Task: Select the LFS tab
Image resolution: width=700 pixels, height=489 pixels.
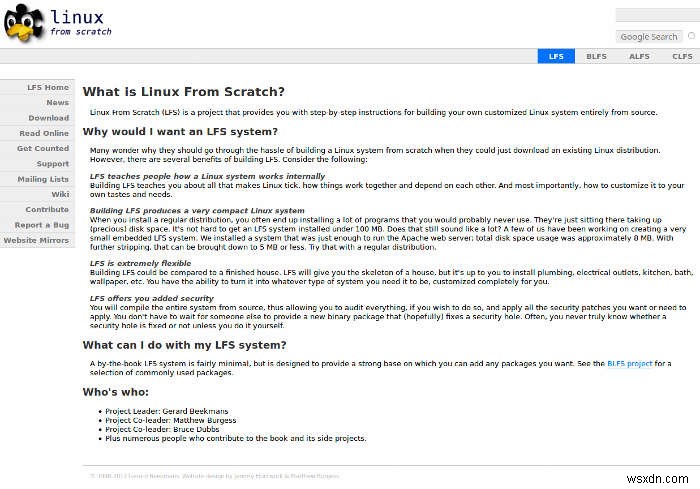Action: (556, 56)
